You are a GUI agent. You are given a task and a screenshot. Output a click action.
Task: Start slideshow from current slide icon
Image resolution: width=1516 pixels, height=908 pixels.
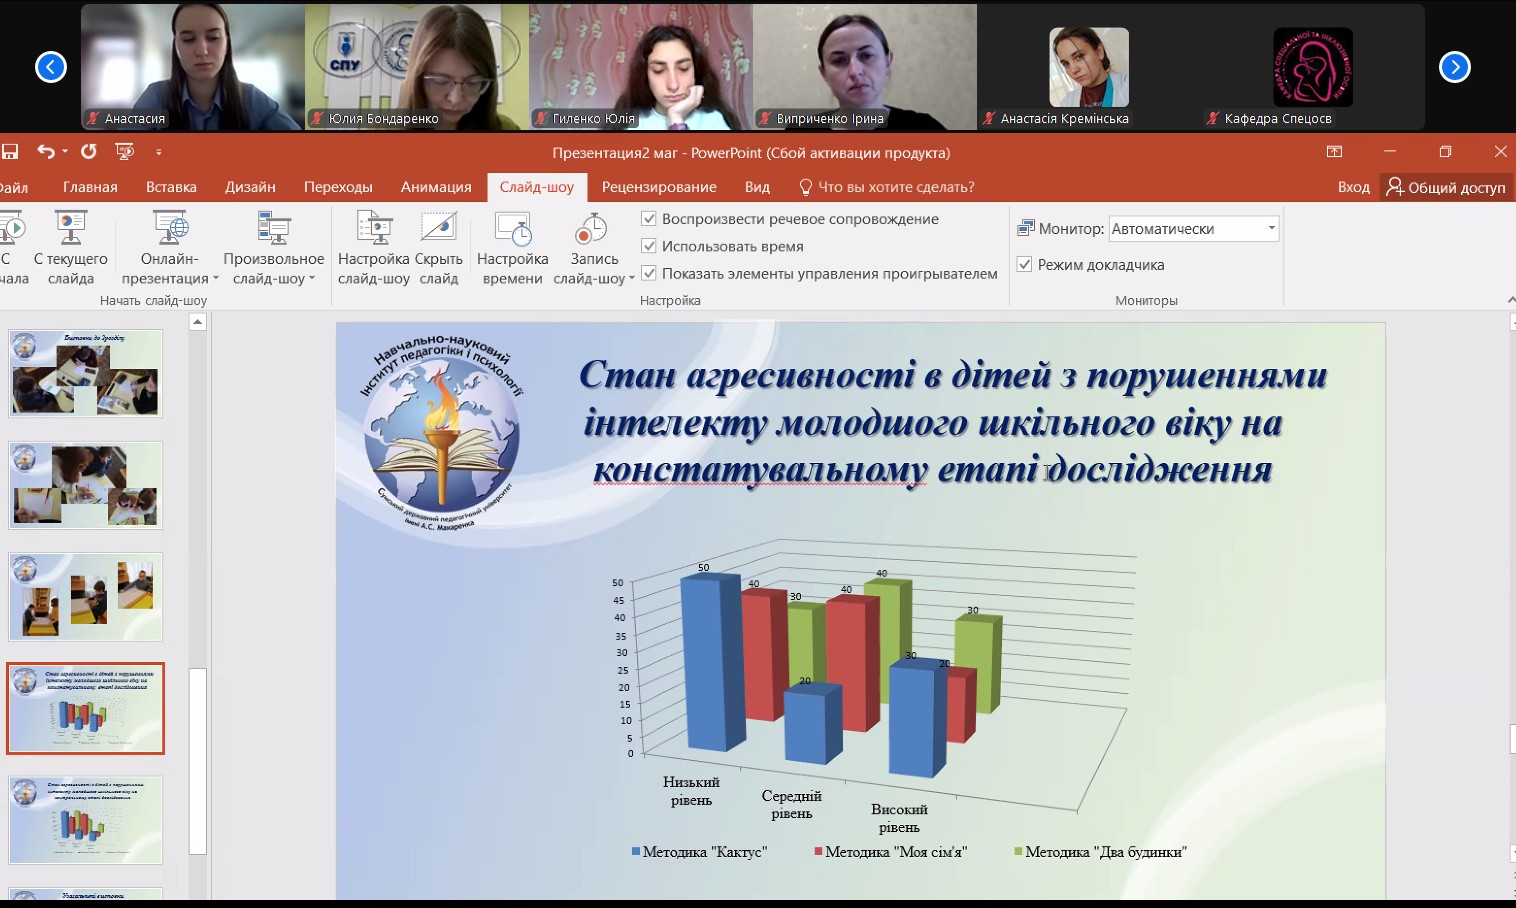(71, 229)
